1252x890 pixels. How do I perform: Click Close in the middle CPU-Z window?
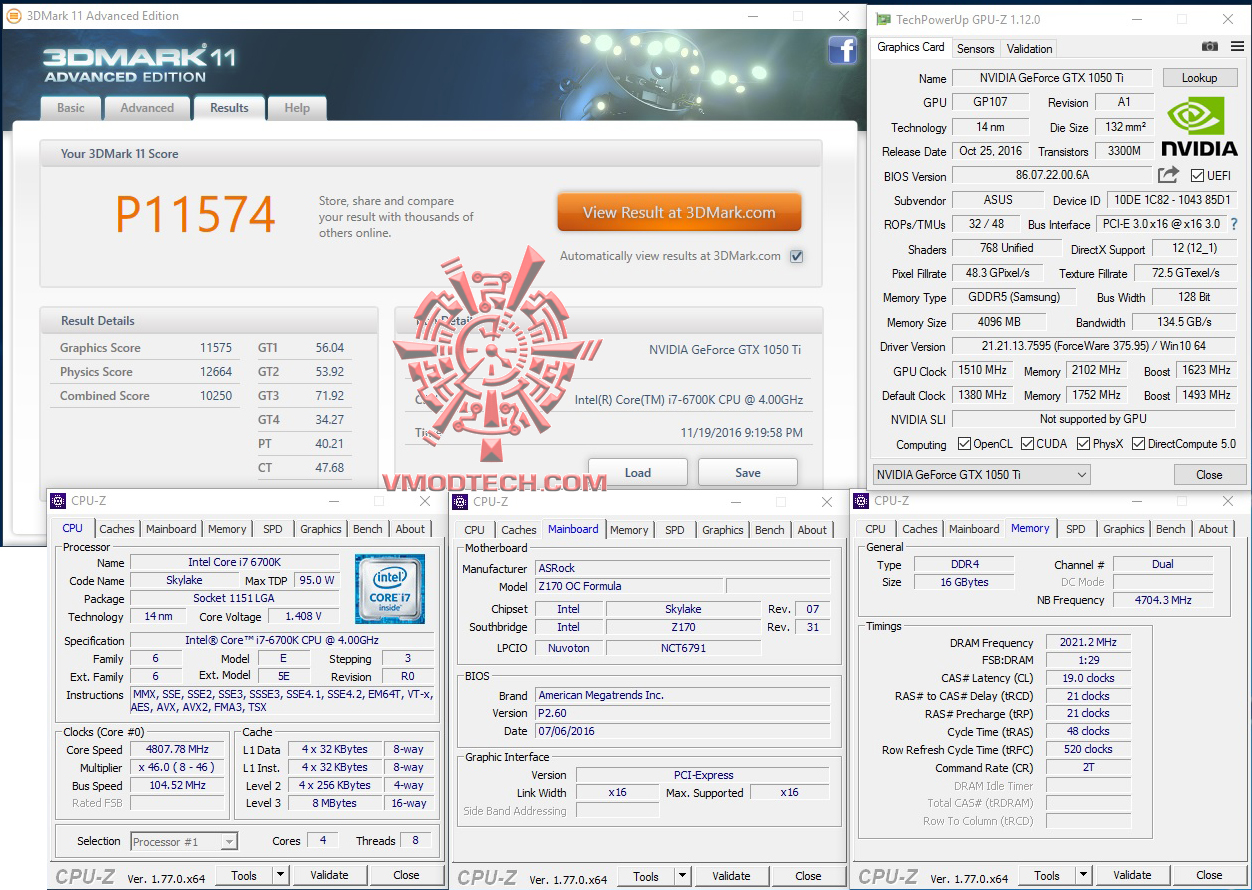808,876
